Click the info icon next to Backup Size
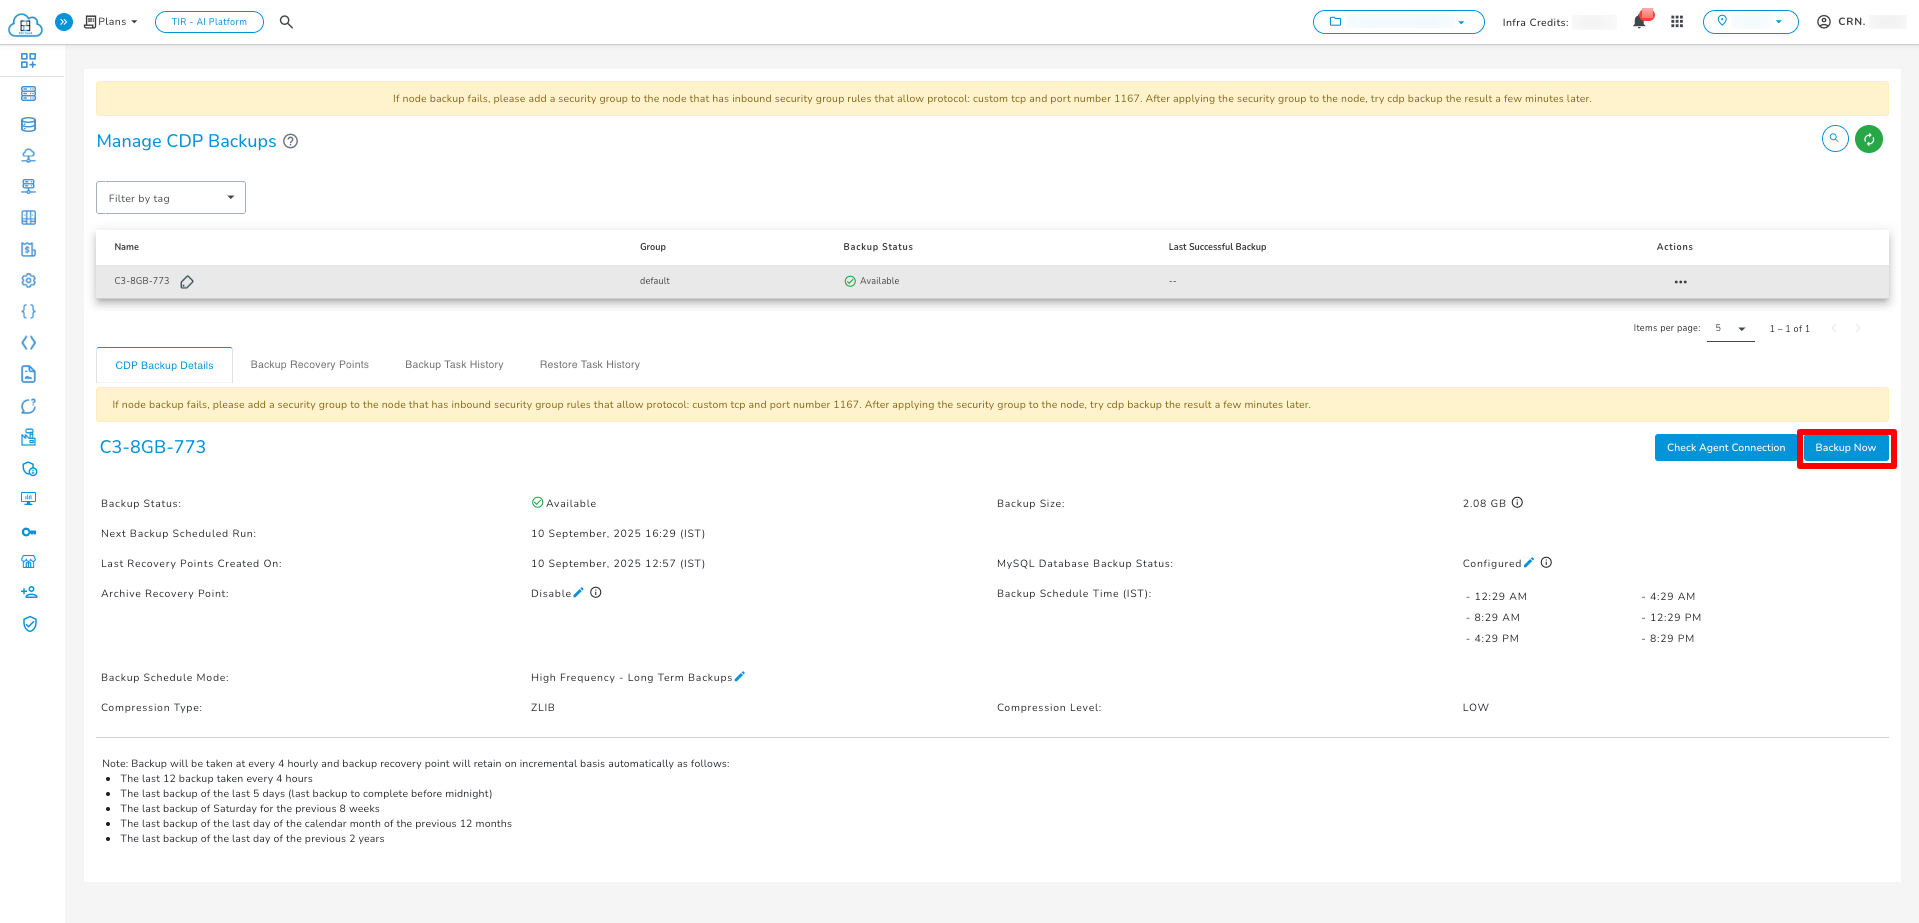Viewport: 1919px width, 923px height. pyautogui.click(x=1518, y=503)
